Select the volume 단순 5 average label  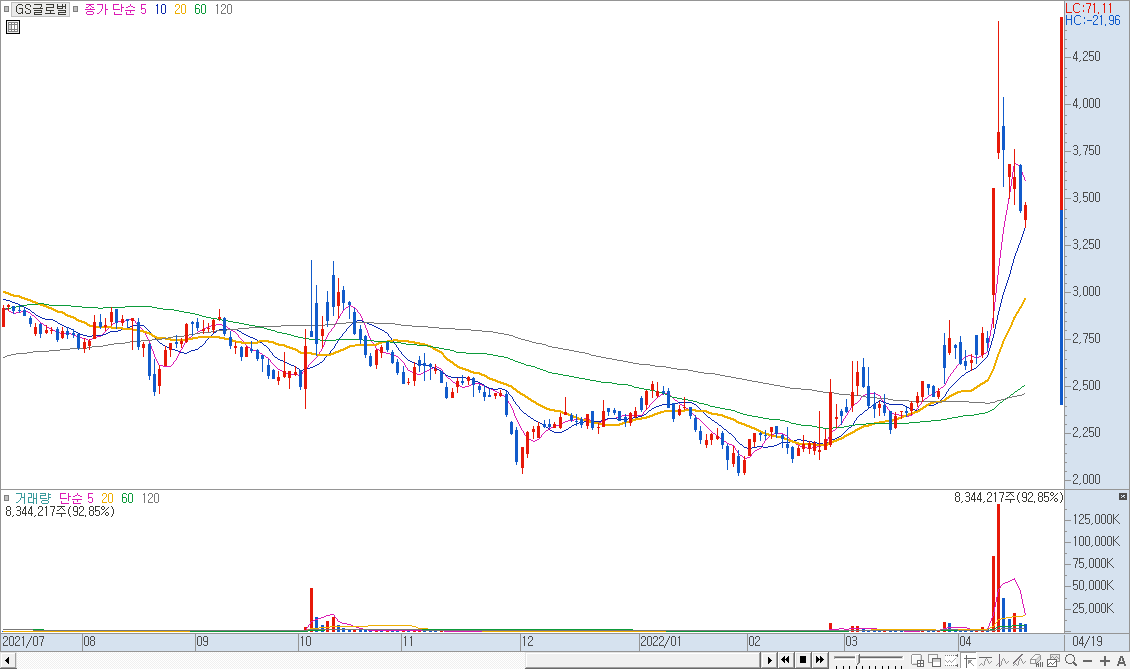(76, 498)
